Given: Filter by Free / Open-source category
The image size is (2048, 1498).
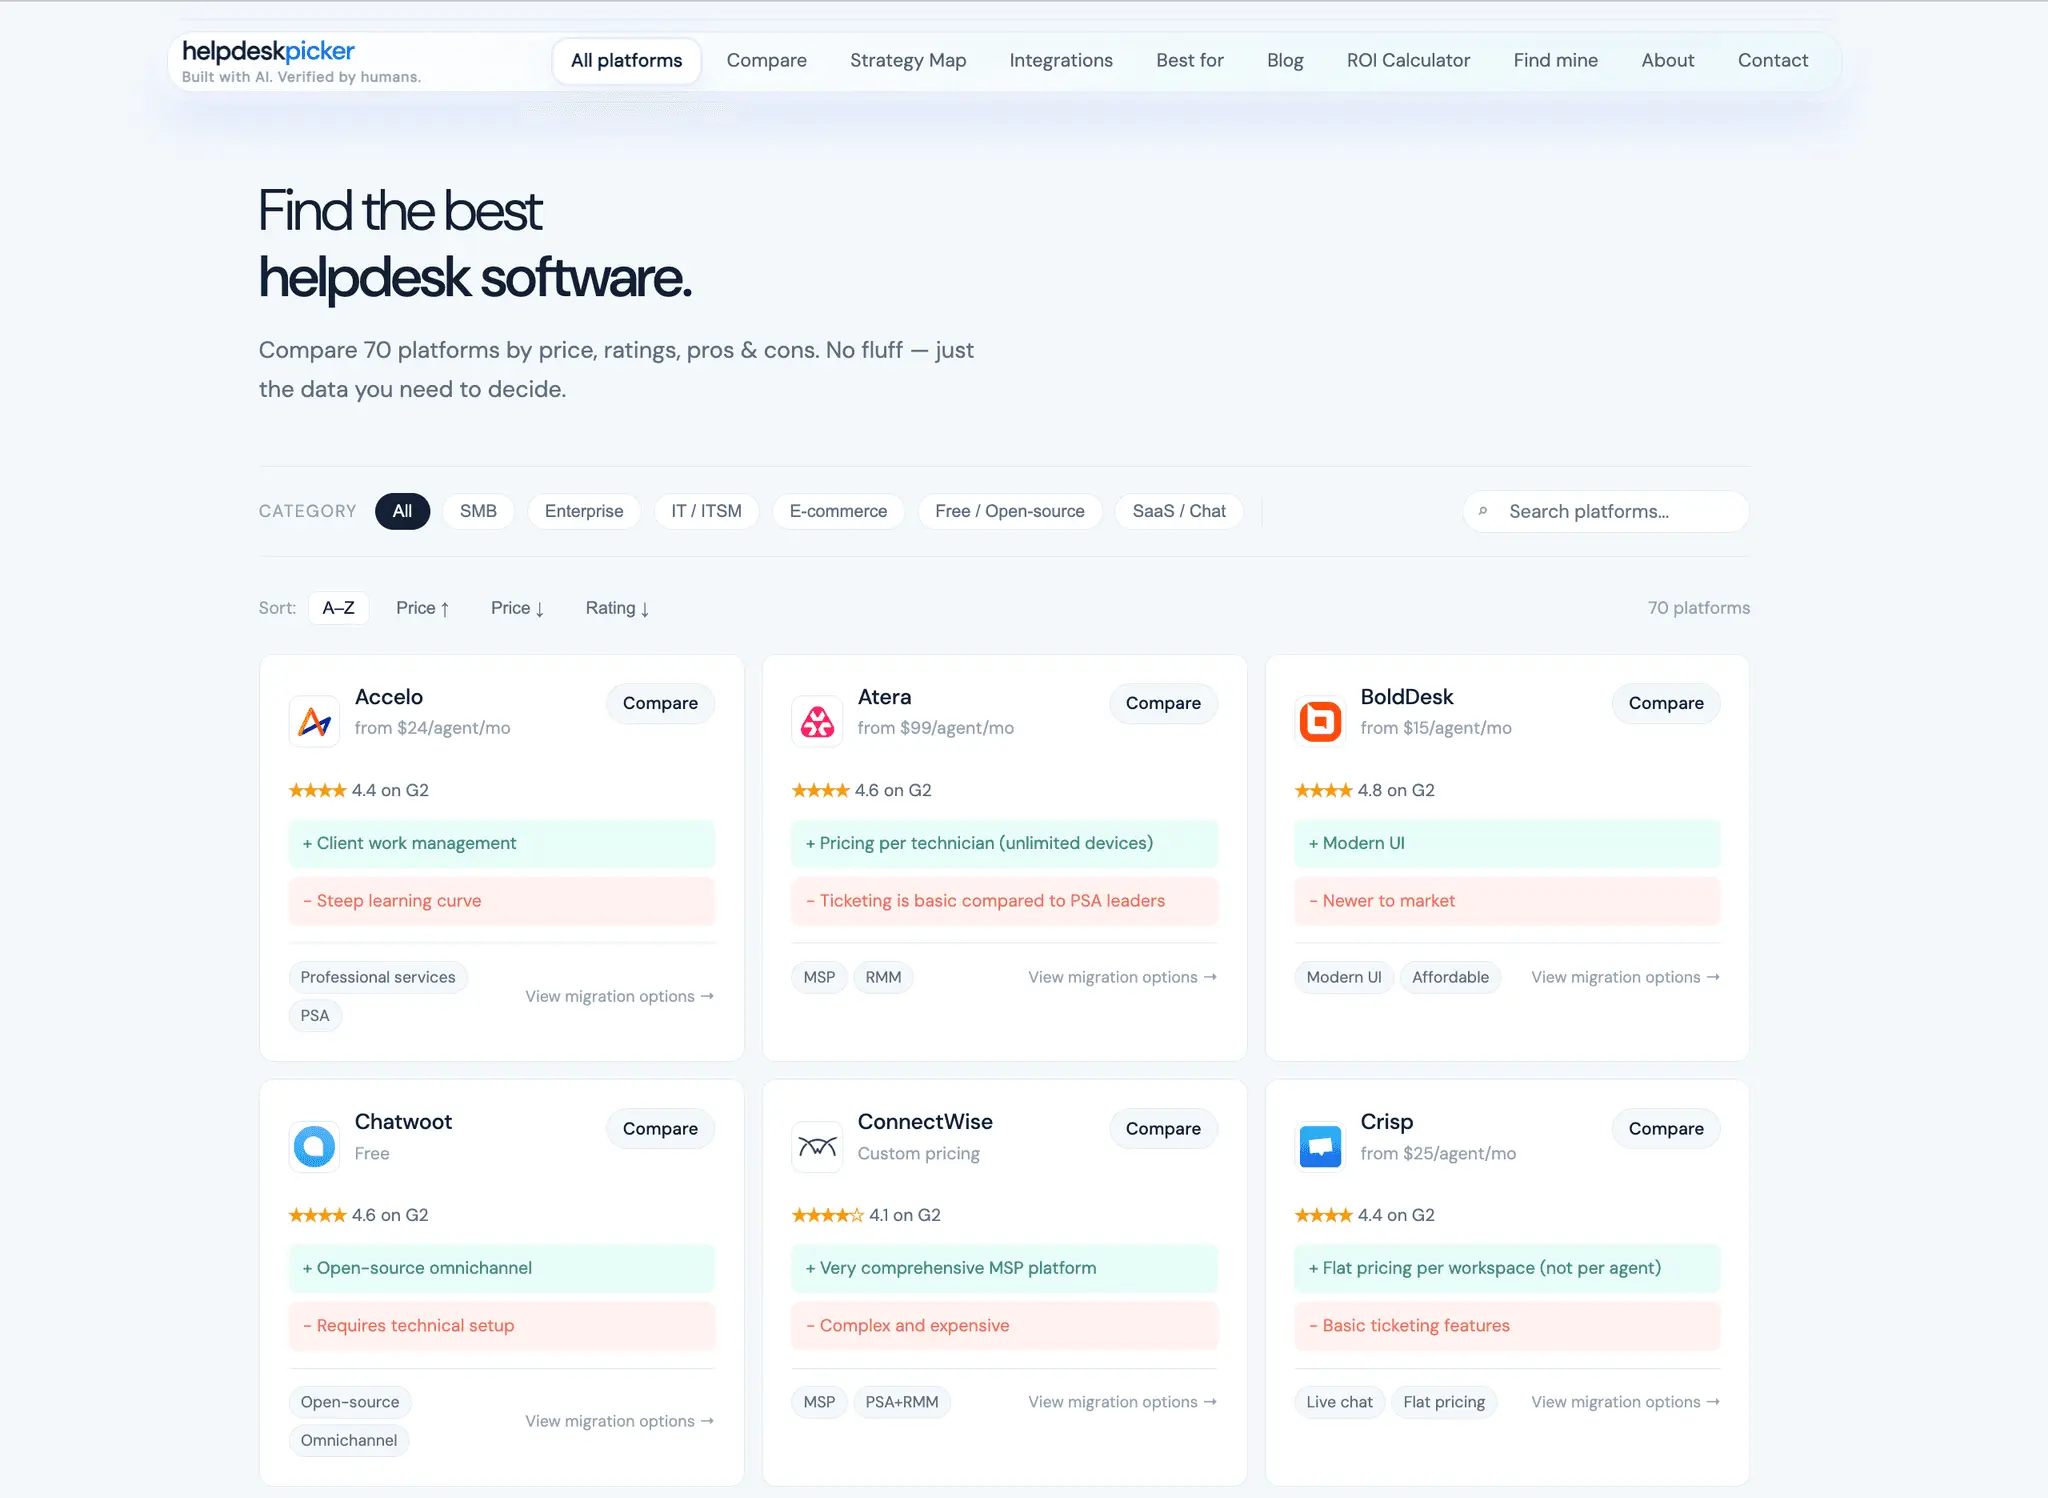Looking at the screenshot, I should [x=1010, y=511].
